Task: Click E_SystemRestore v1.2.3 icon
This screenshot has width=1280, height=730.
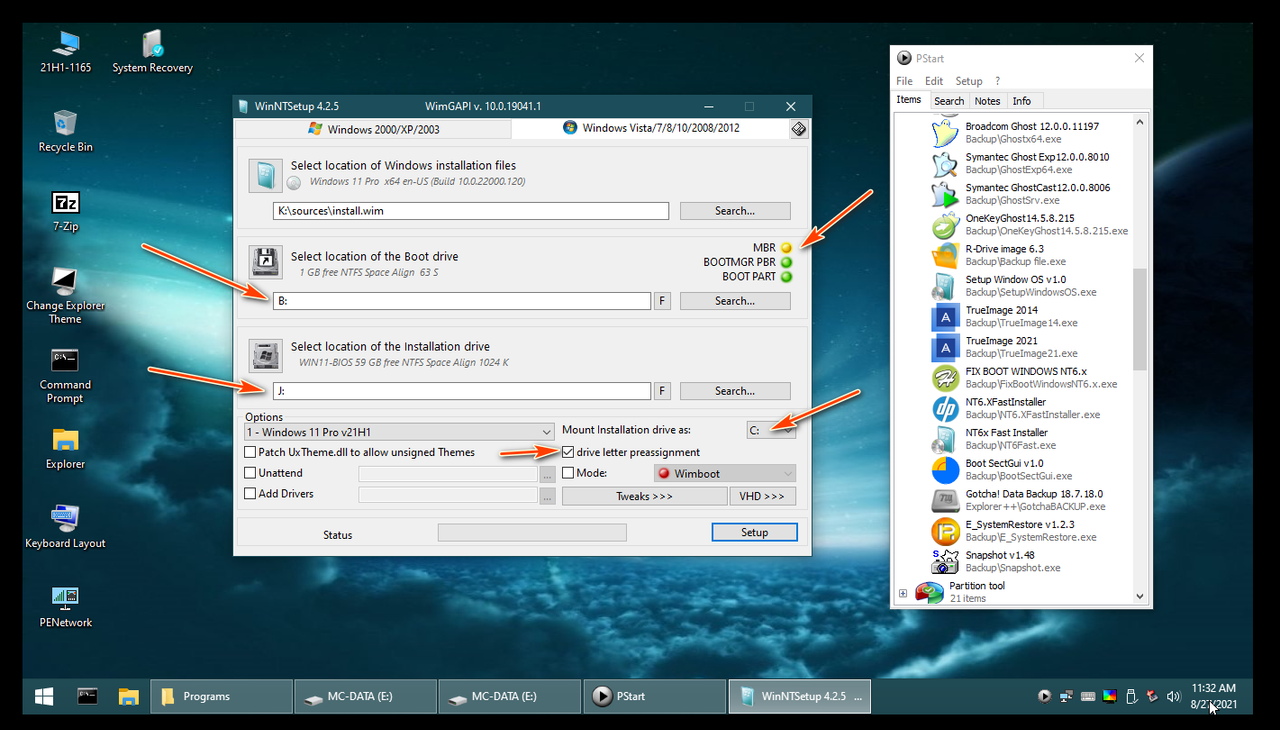Action: click(x=945, y=531)
